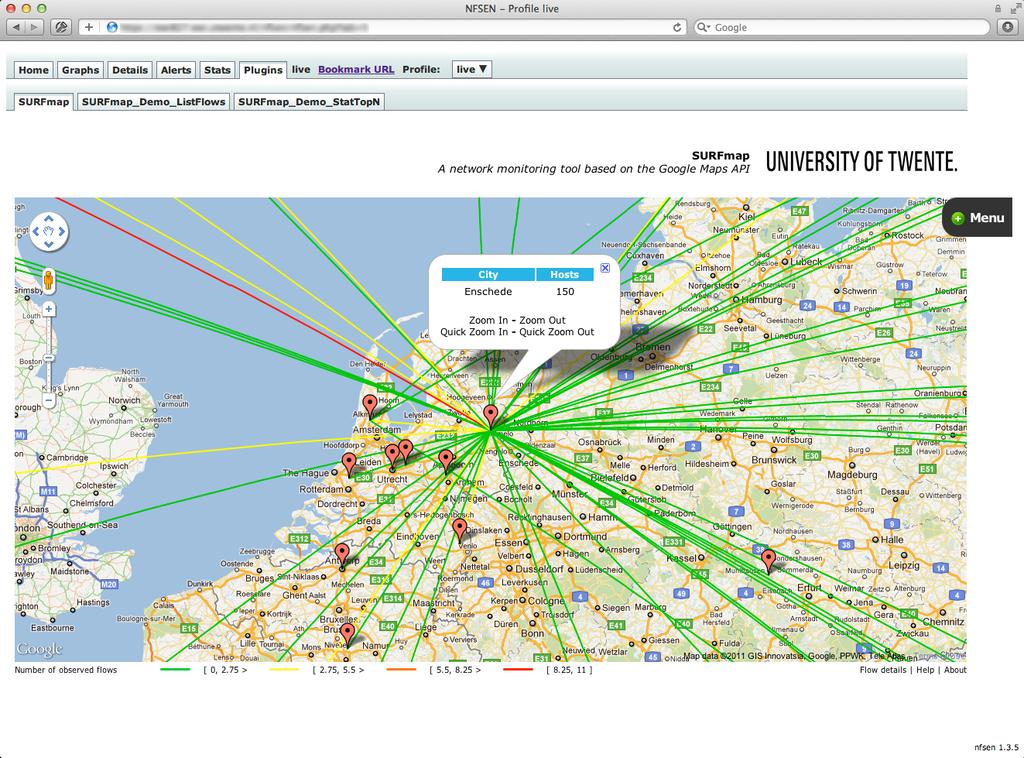Viewport: 1024px width, 758px height.
Task: Select the map marker near Alkmaar
Action: (x=370, y=406)
